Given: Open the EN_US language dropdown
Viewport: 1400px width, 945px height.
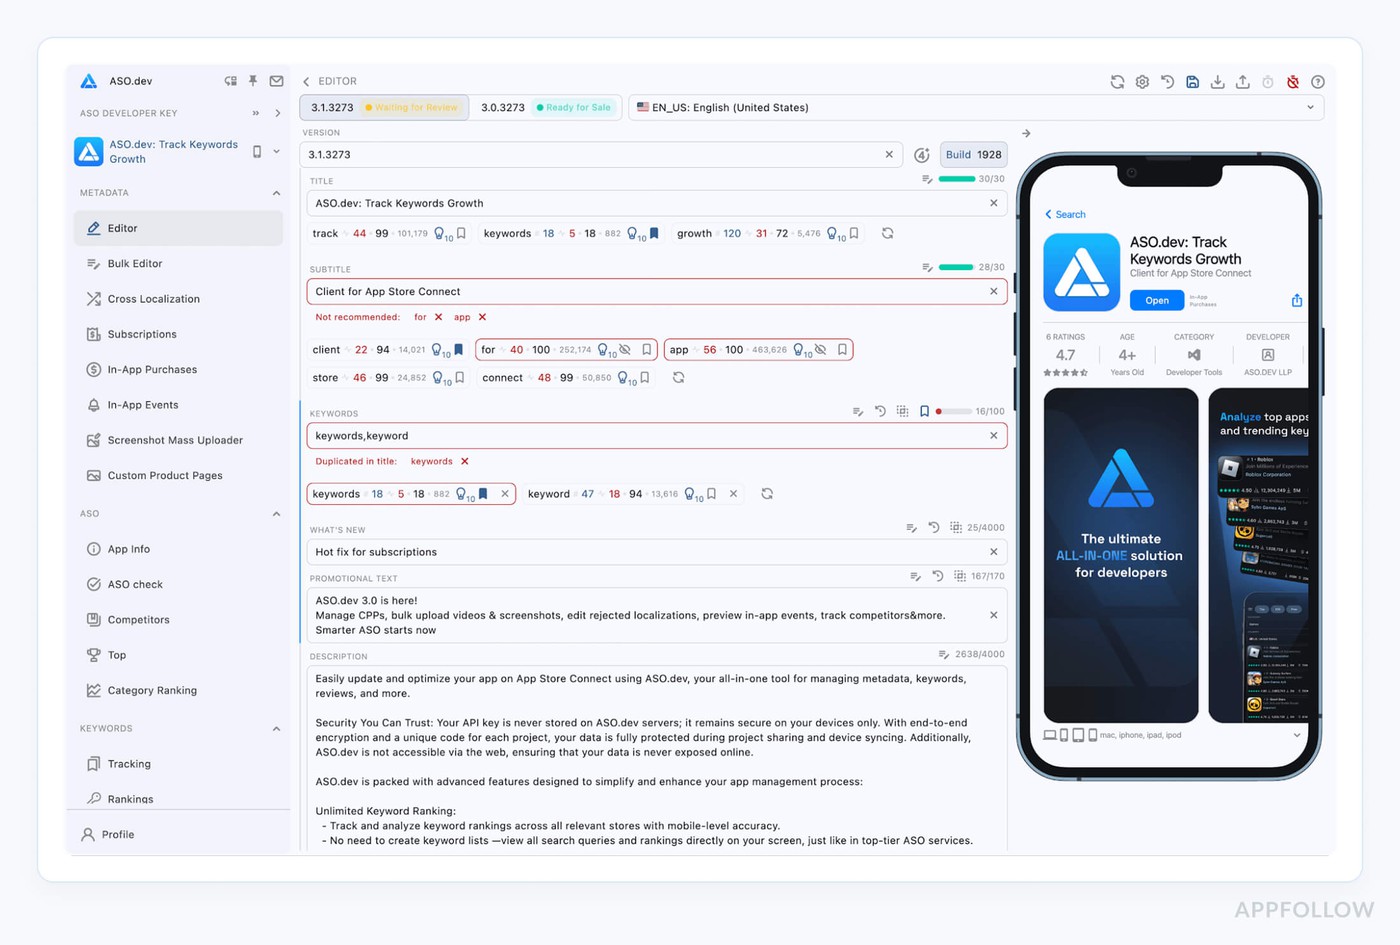Looking at the screenshot, I should [x=975, y=107].
